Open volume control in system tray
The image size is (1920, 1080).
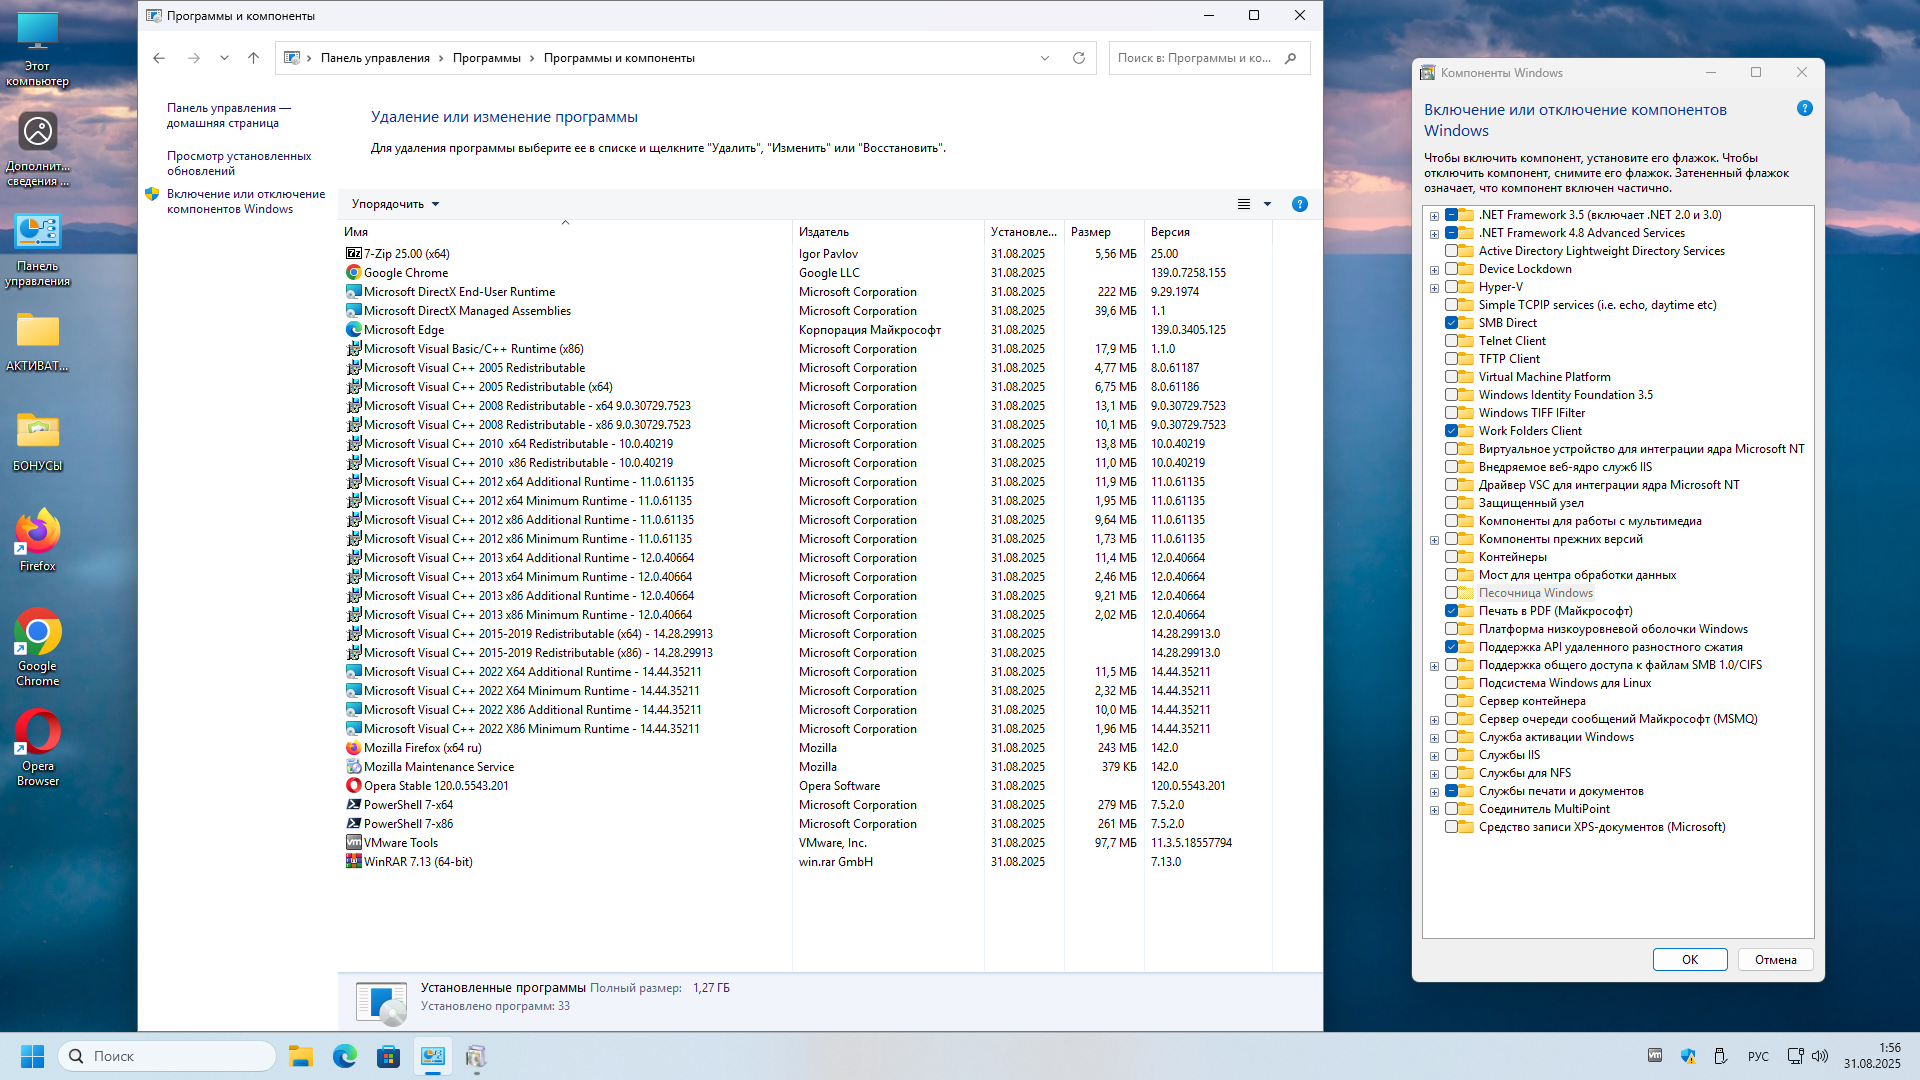1820,1056
